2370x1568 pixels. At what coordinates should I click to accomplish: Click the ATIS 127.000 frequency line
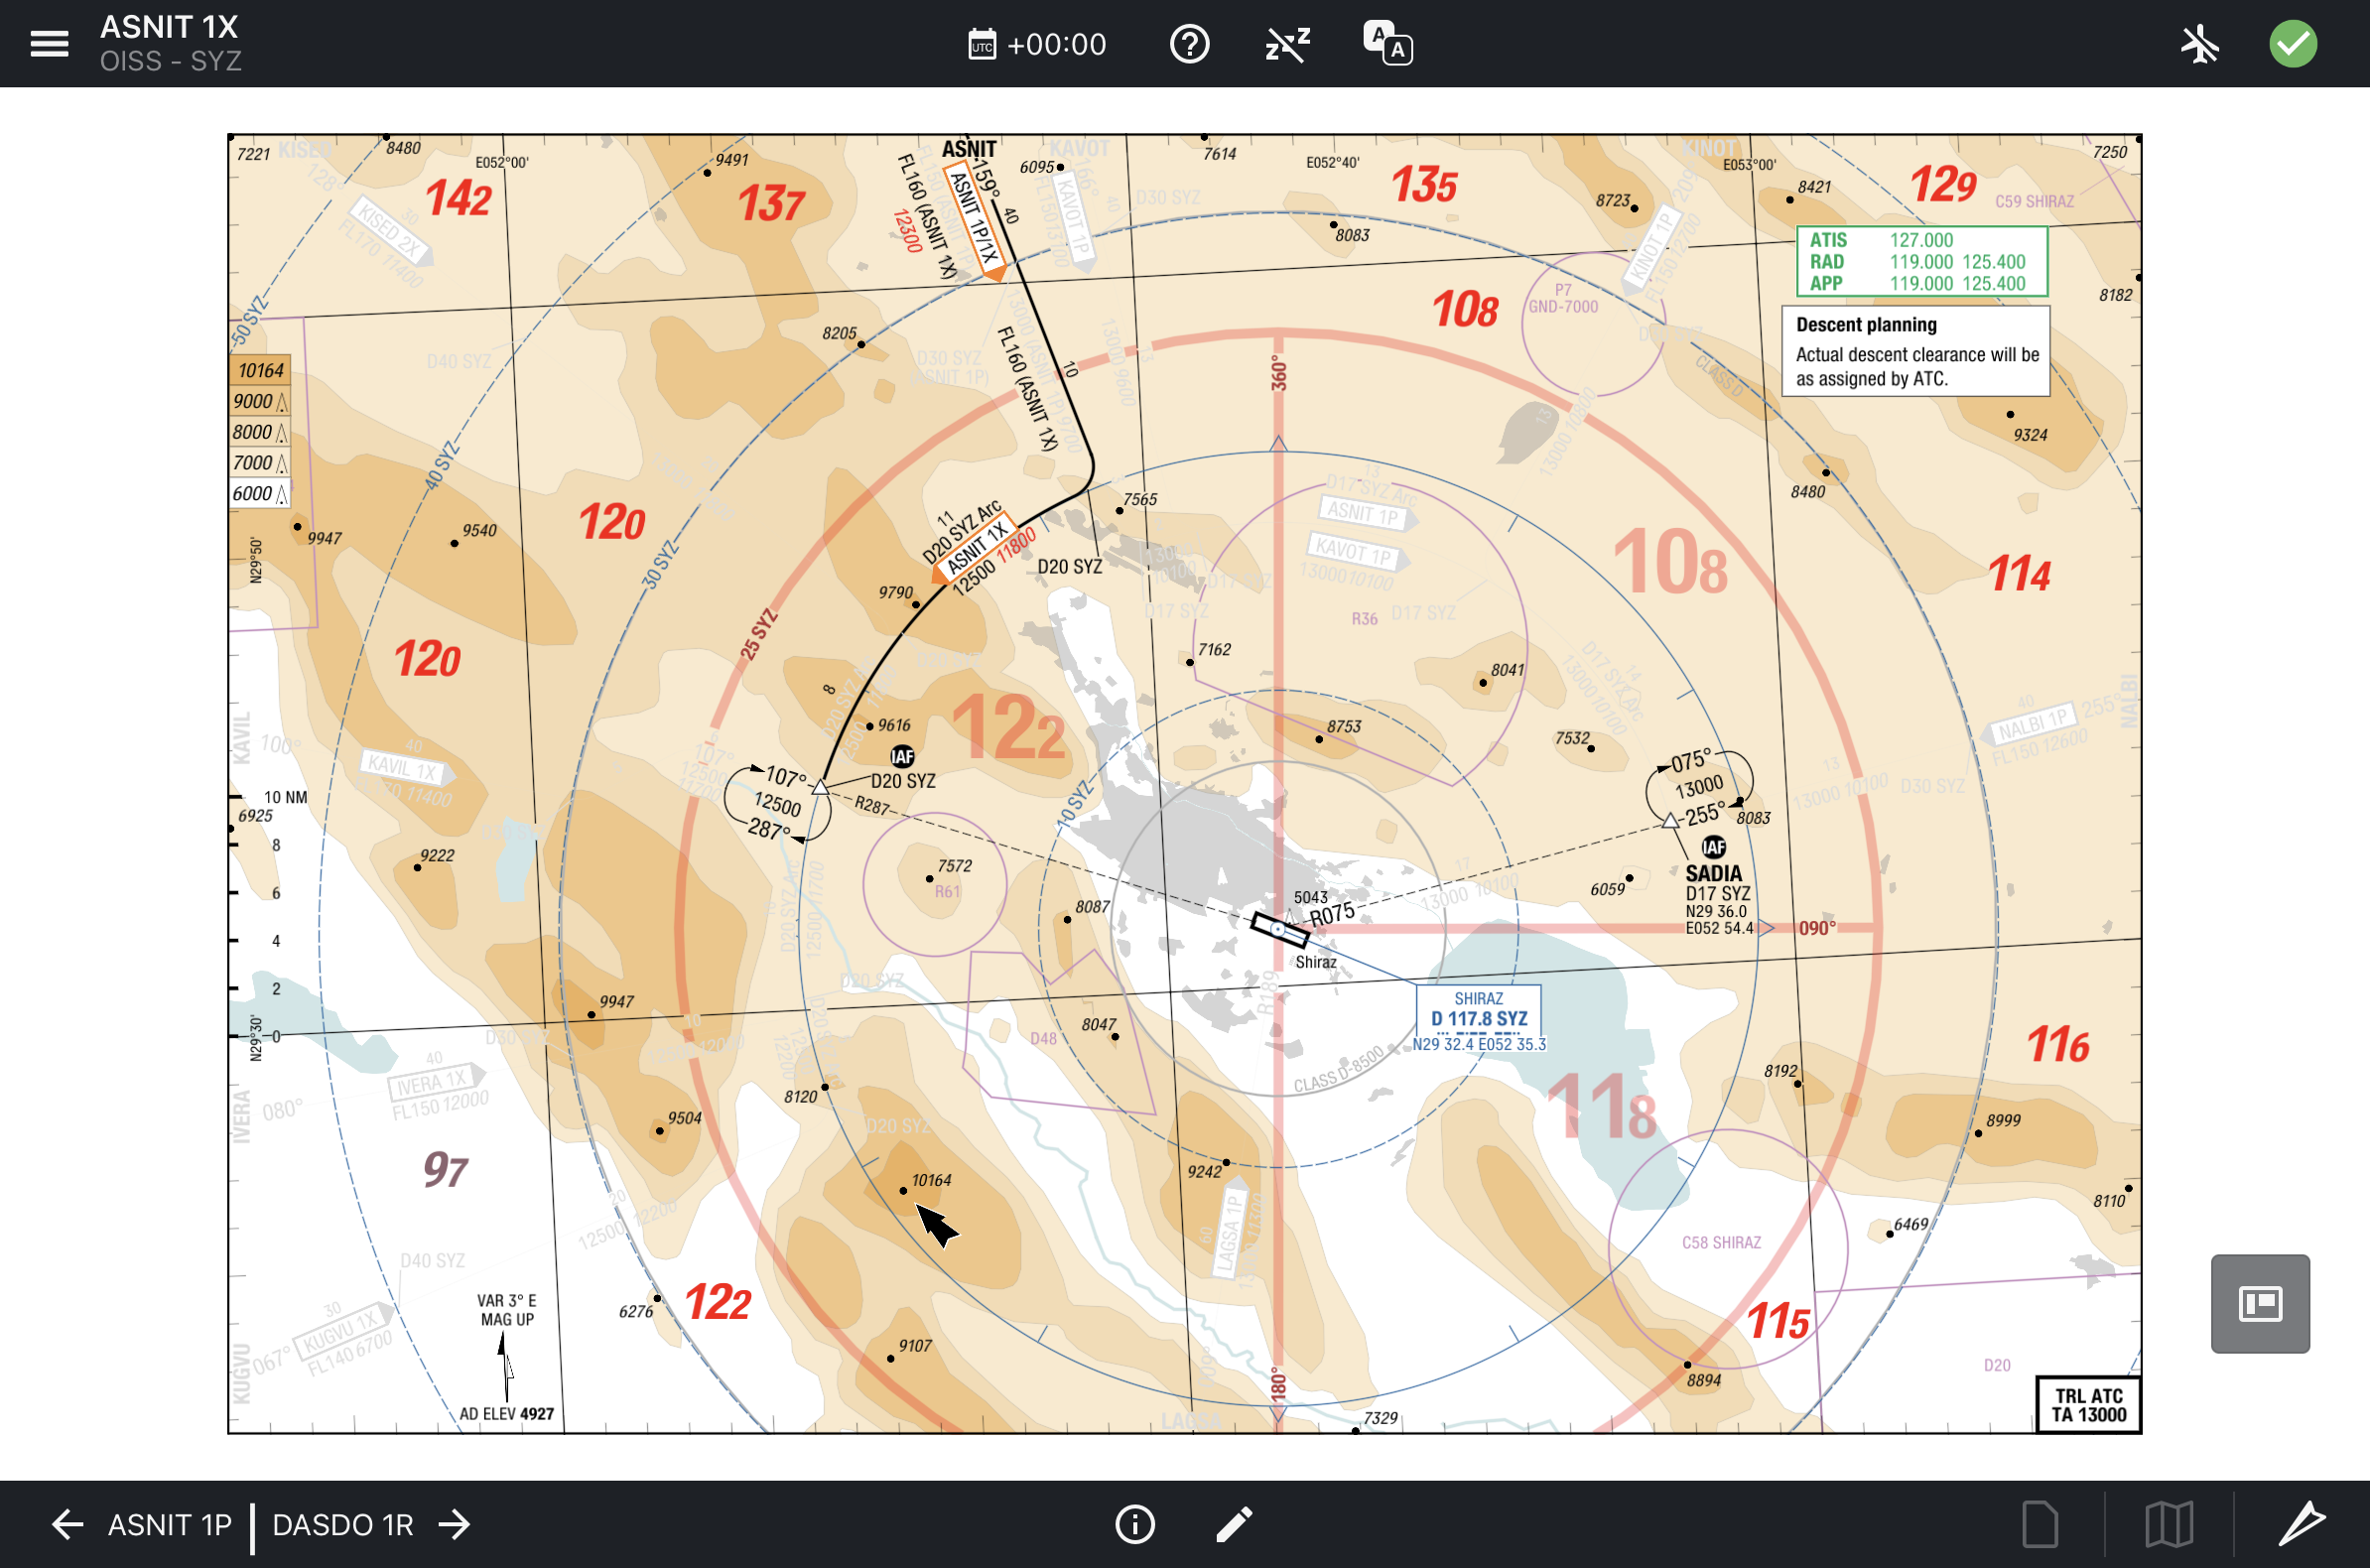pos(1881,240)
